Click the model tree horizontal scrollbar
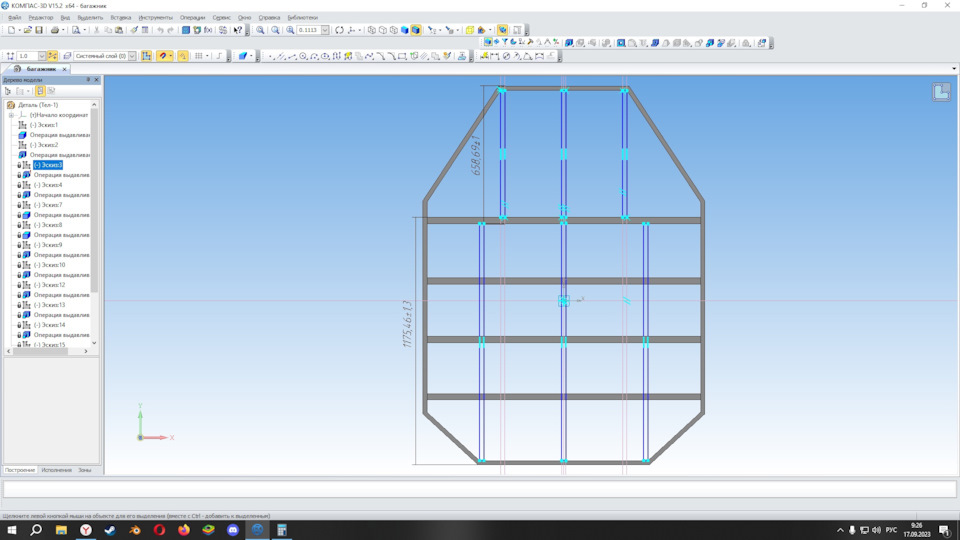 tap(40, 351)
